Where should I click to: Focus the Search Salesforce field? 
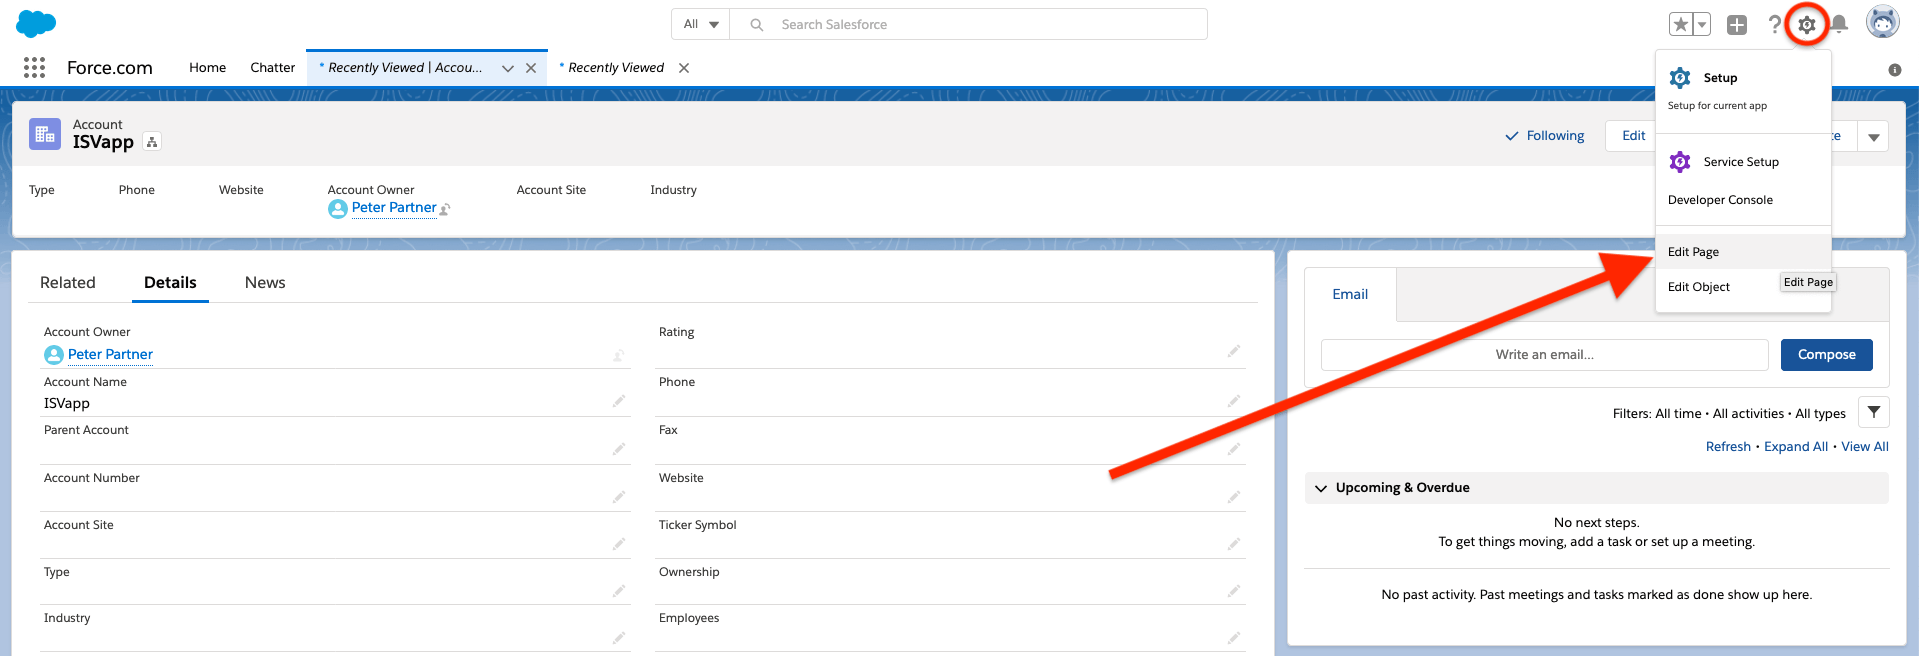point(969,24)
